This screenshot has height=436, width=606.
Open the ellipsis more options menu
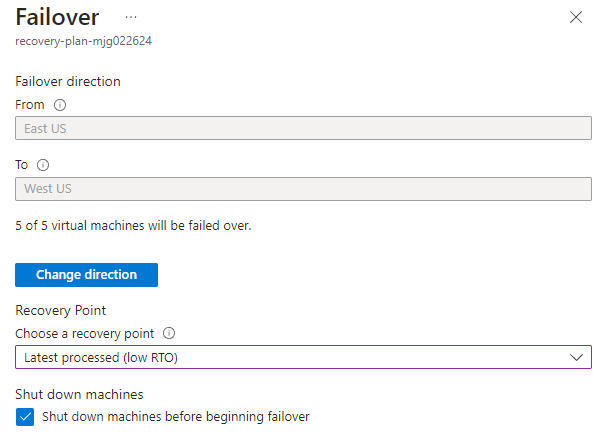pyautogui.click(x=131, y=17)
